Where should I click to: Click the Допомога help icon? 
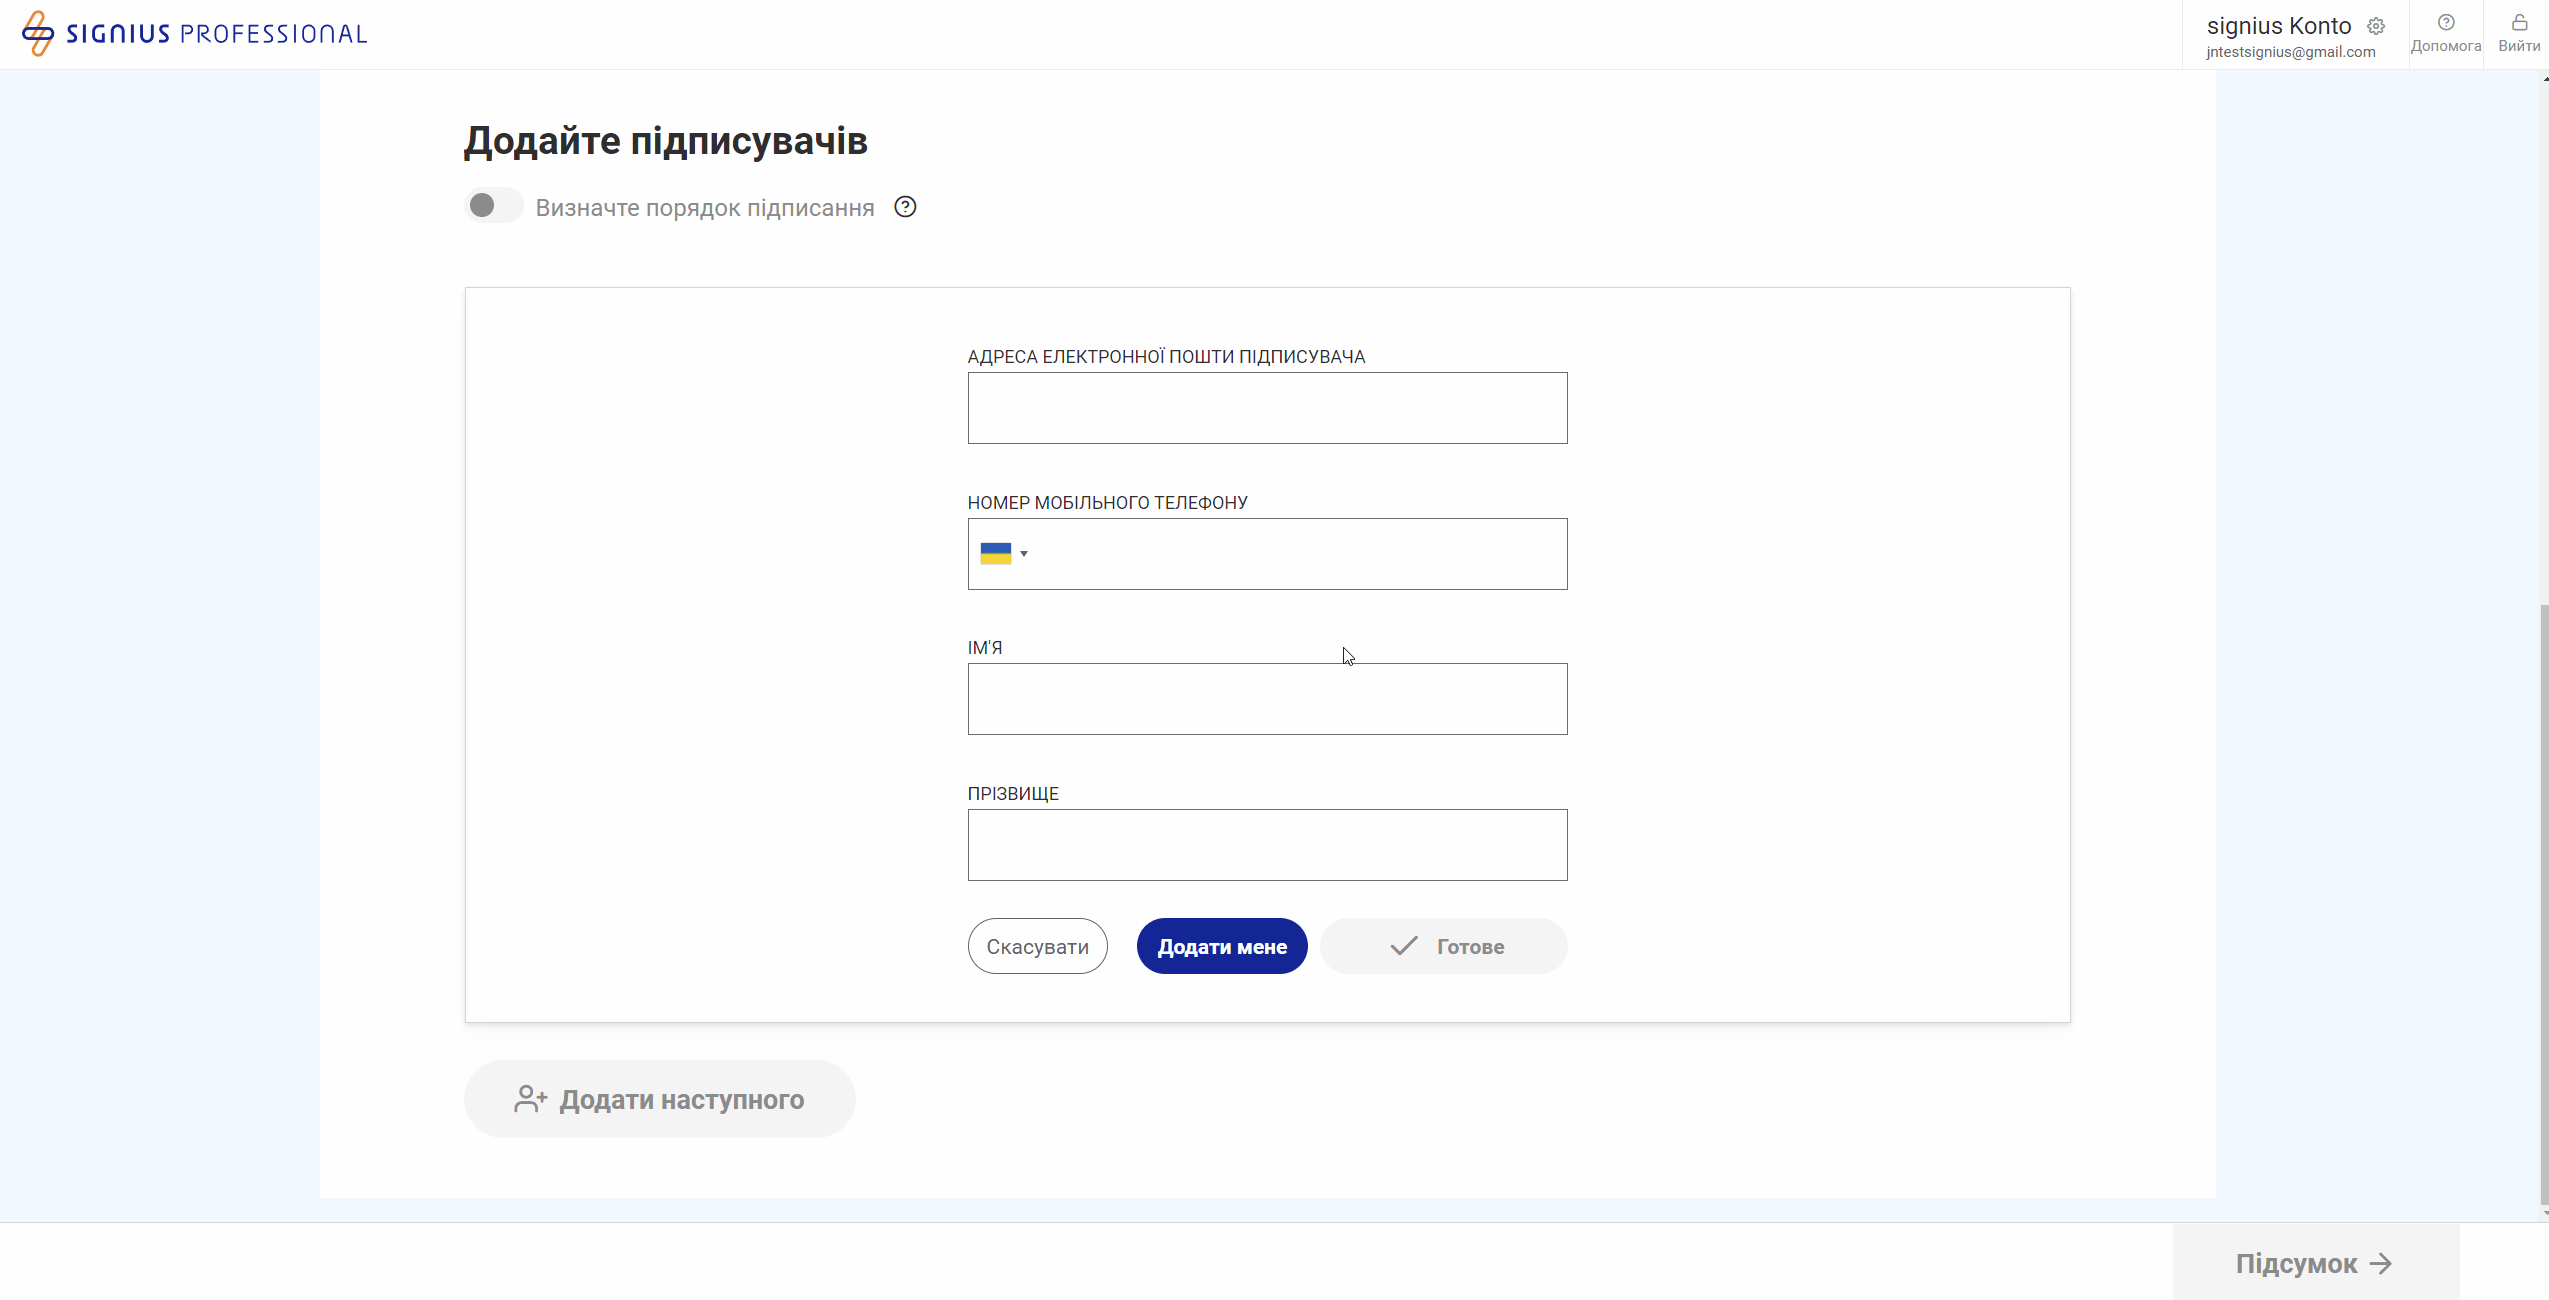(x=2446, y=23)
